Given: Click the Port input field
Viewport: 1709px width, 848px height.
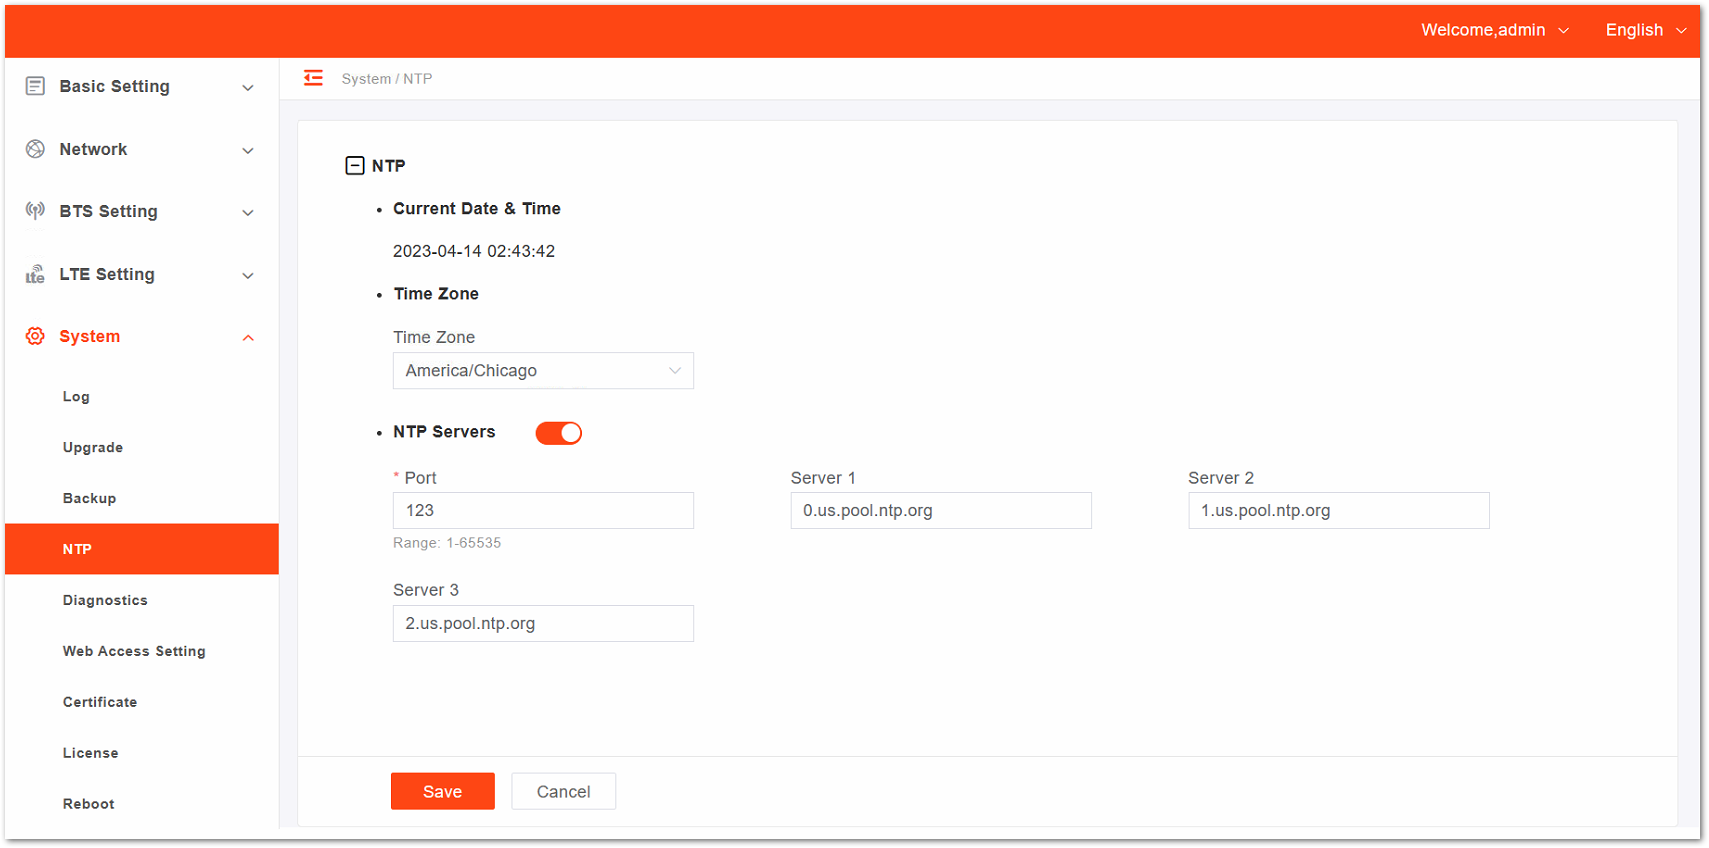Looking at the screenshot, I should [x=543, y=510].
